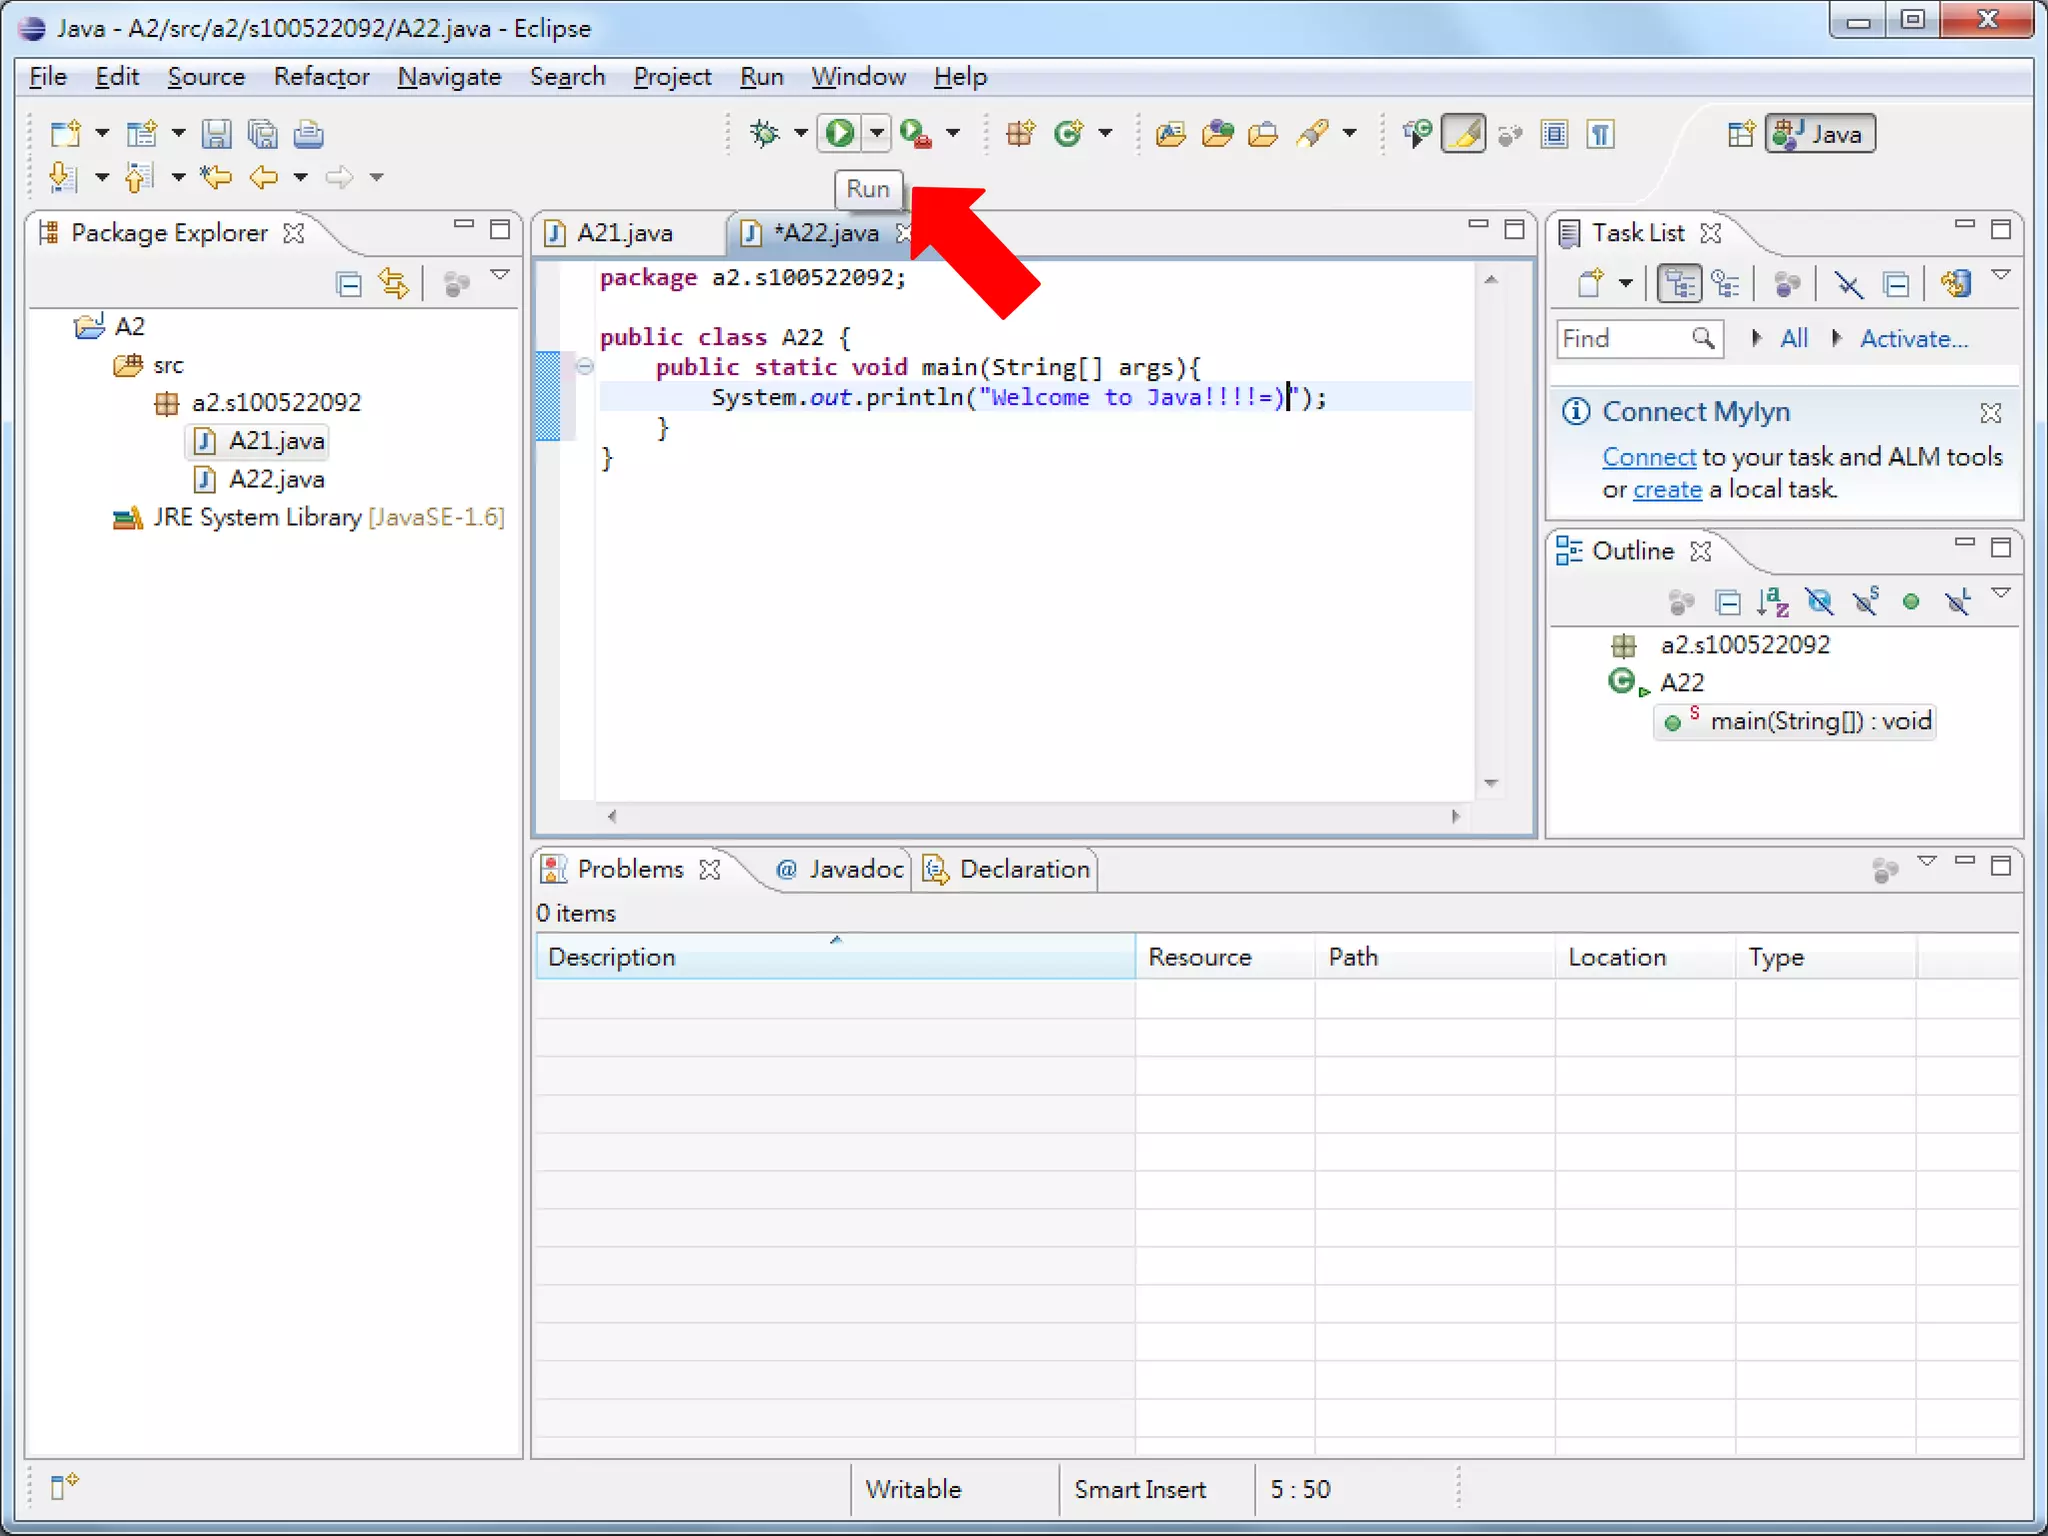Screen dimensions: 2048x1536
Task: Click the Sort alphabetically icon in Outline
Action: click(1772, 602)
